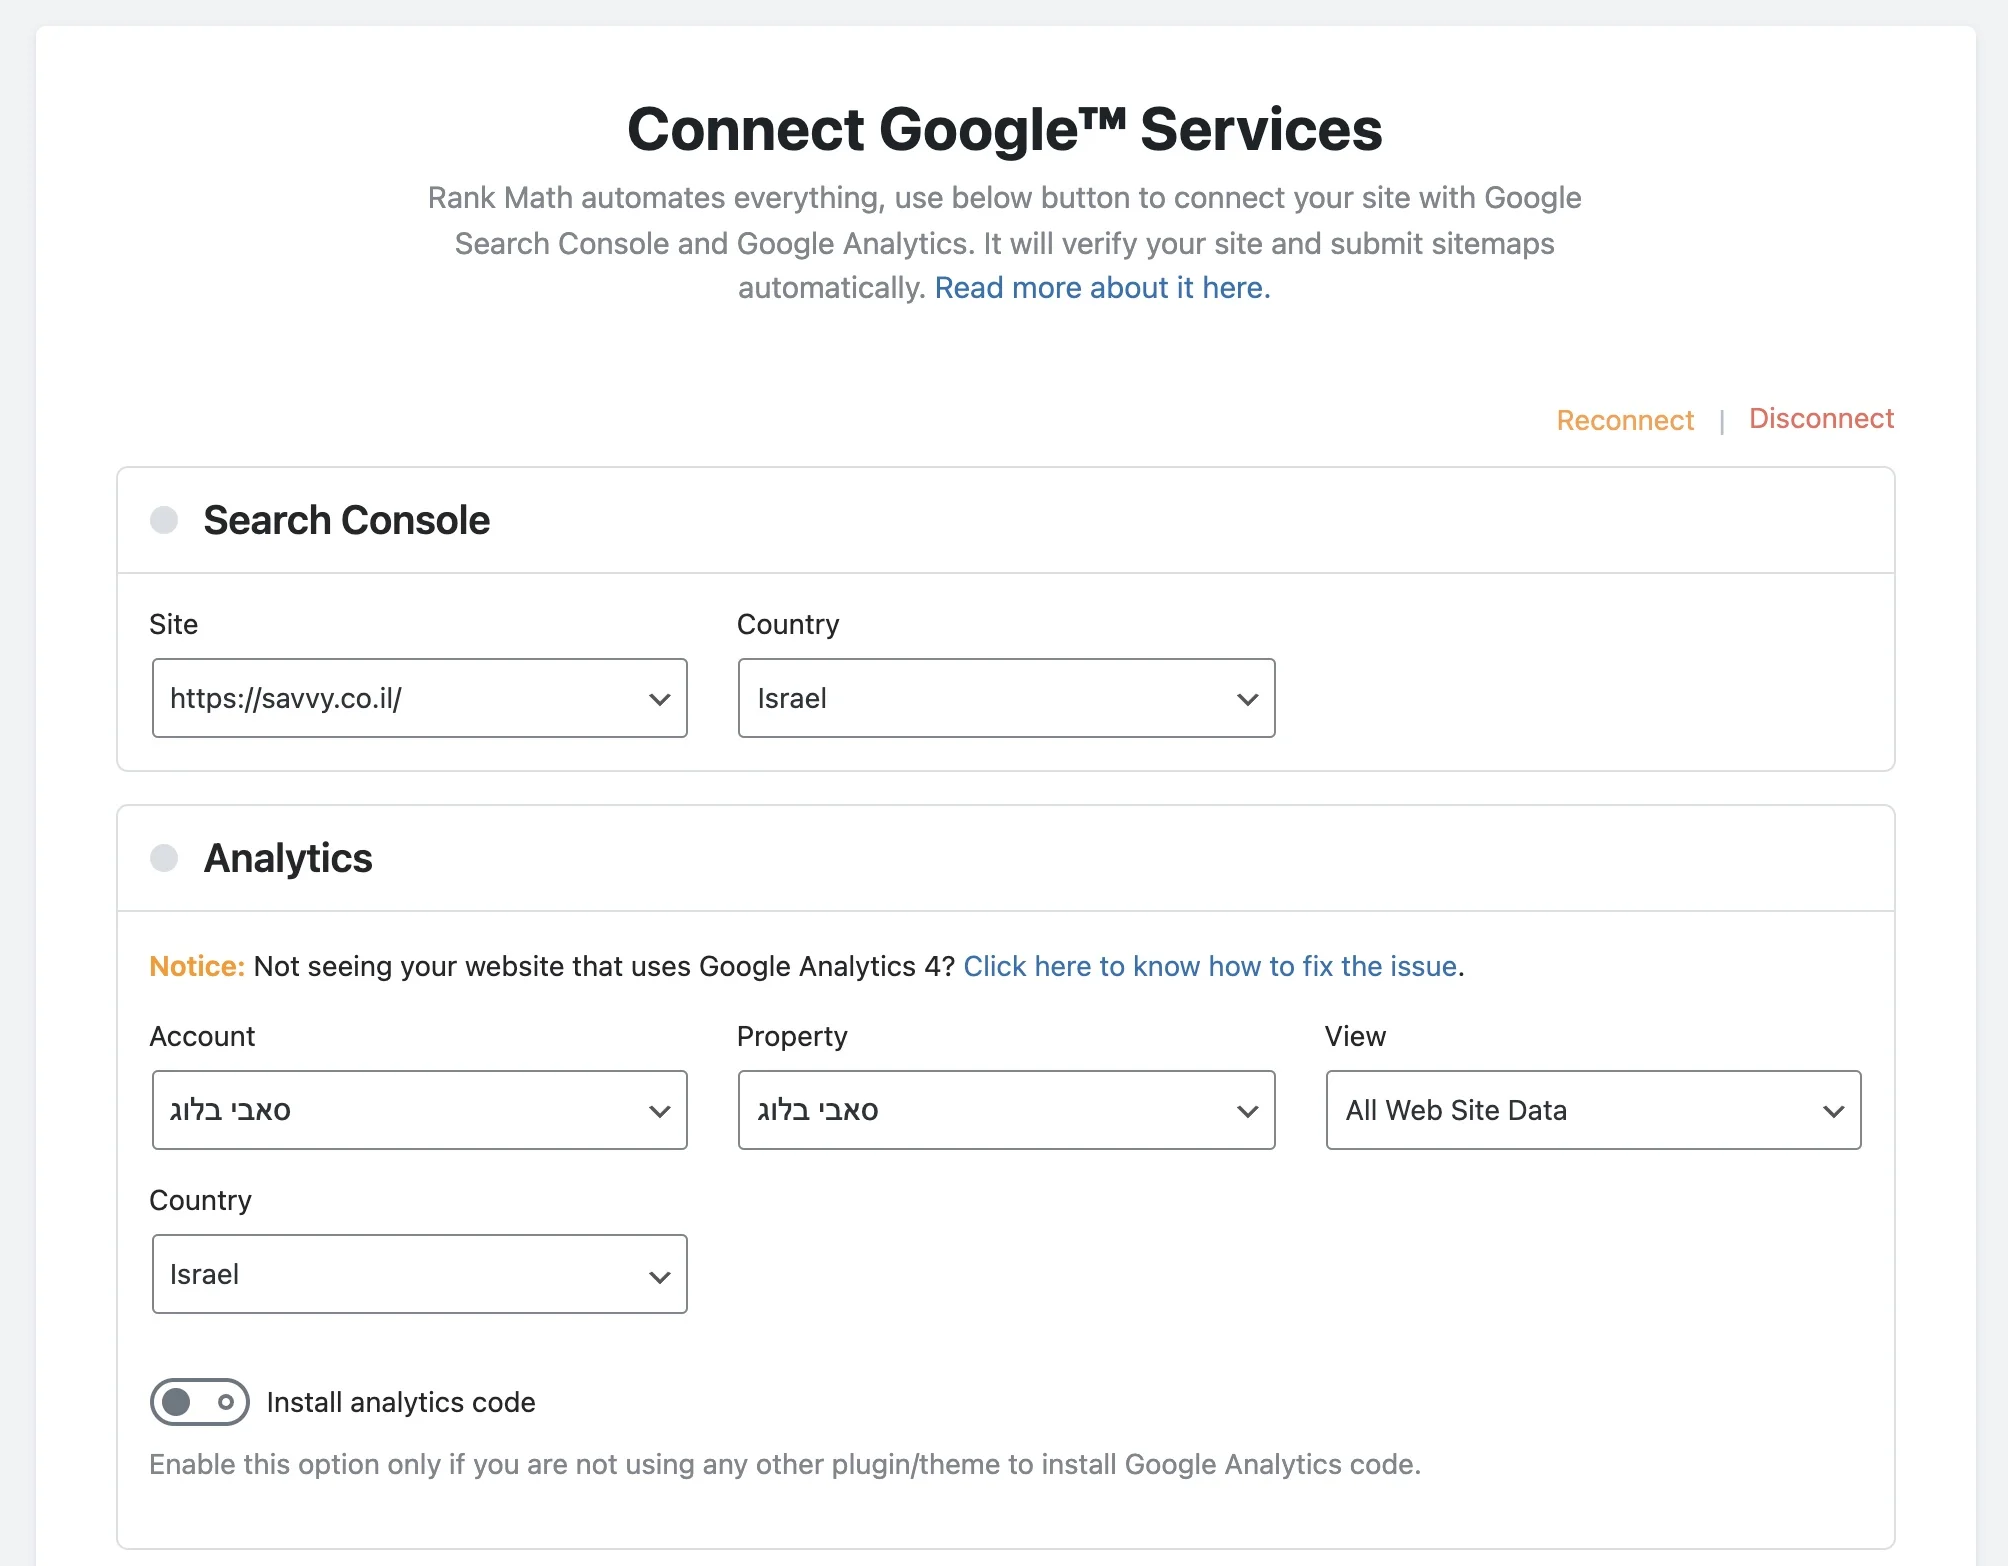
Task: Open the Search Console Site dropdown
Action: [x=419, y=698]
